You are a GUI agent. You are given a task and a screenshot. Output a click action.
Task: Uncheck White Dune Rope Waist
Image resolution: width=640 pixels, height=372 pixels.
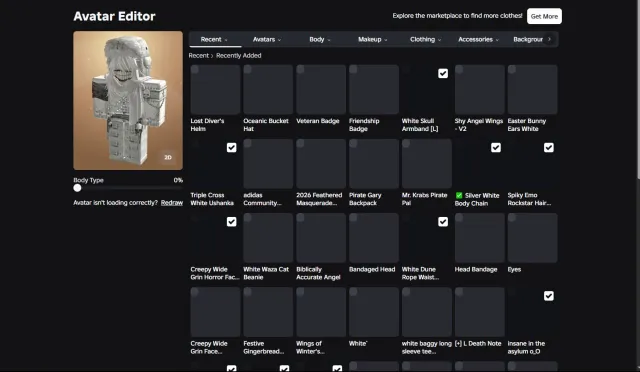(443, 222)
